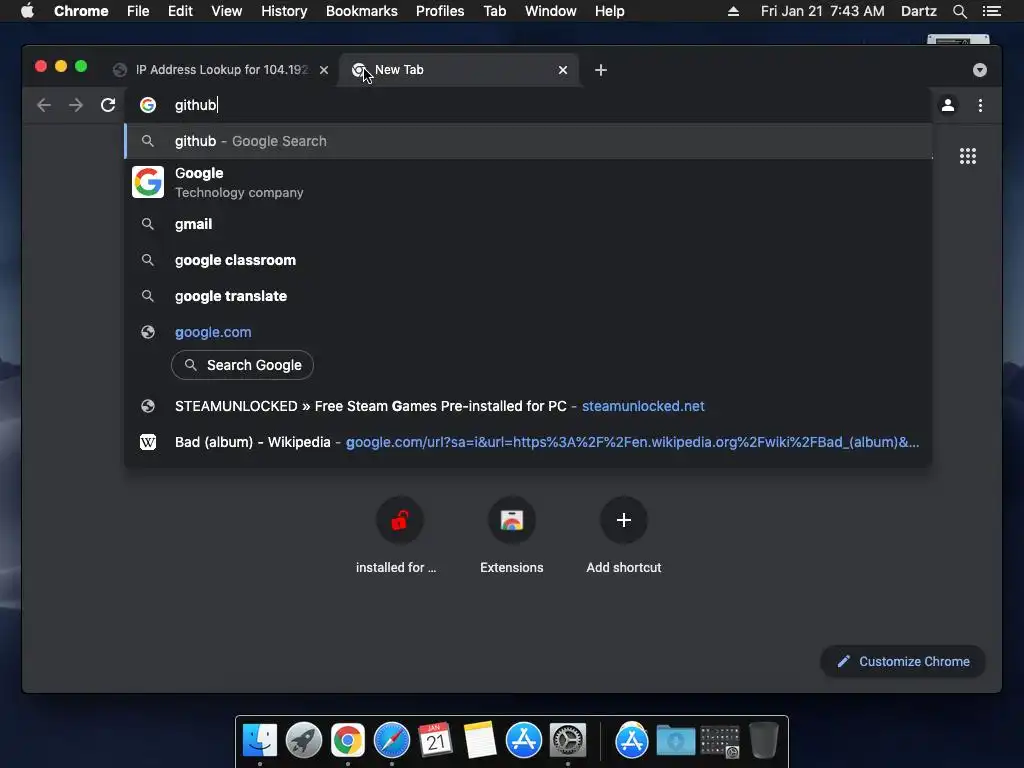
Task: Open the Window menu
Action: click(551, 11)
